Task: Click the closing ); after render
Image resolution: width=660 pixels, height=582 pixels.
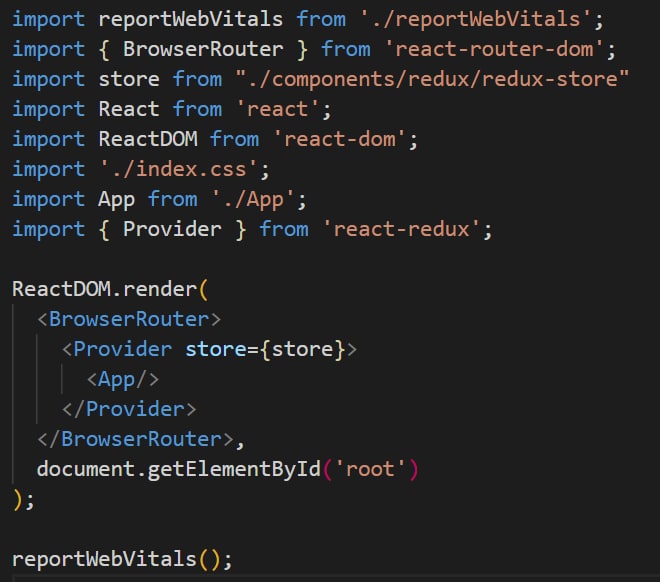Action: [x=24, y=500]
